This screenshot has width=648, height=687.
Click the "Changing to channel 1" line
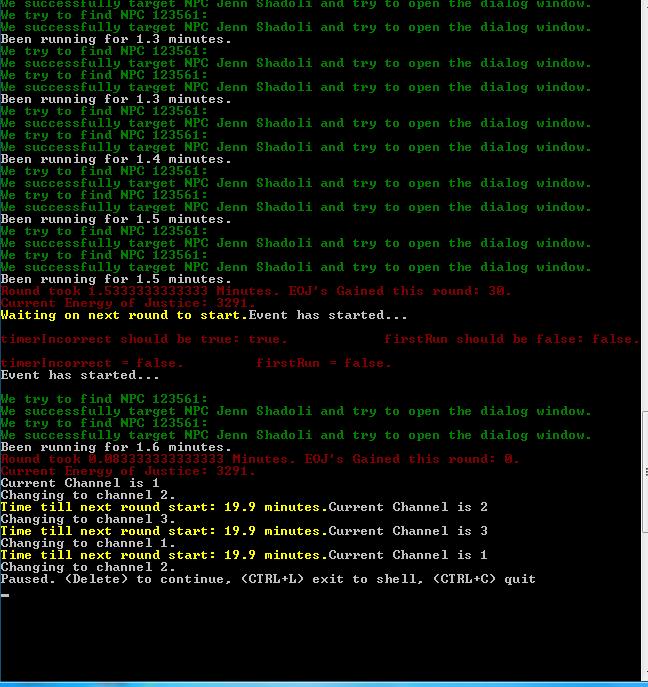click(x=87, y=543)
